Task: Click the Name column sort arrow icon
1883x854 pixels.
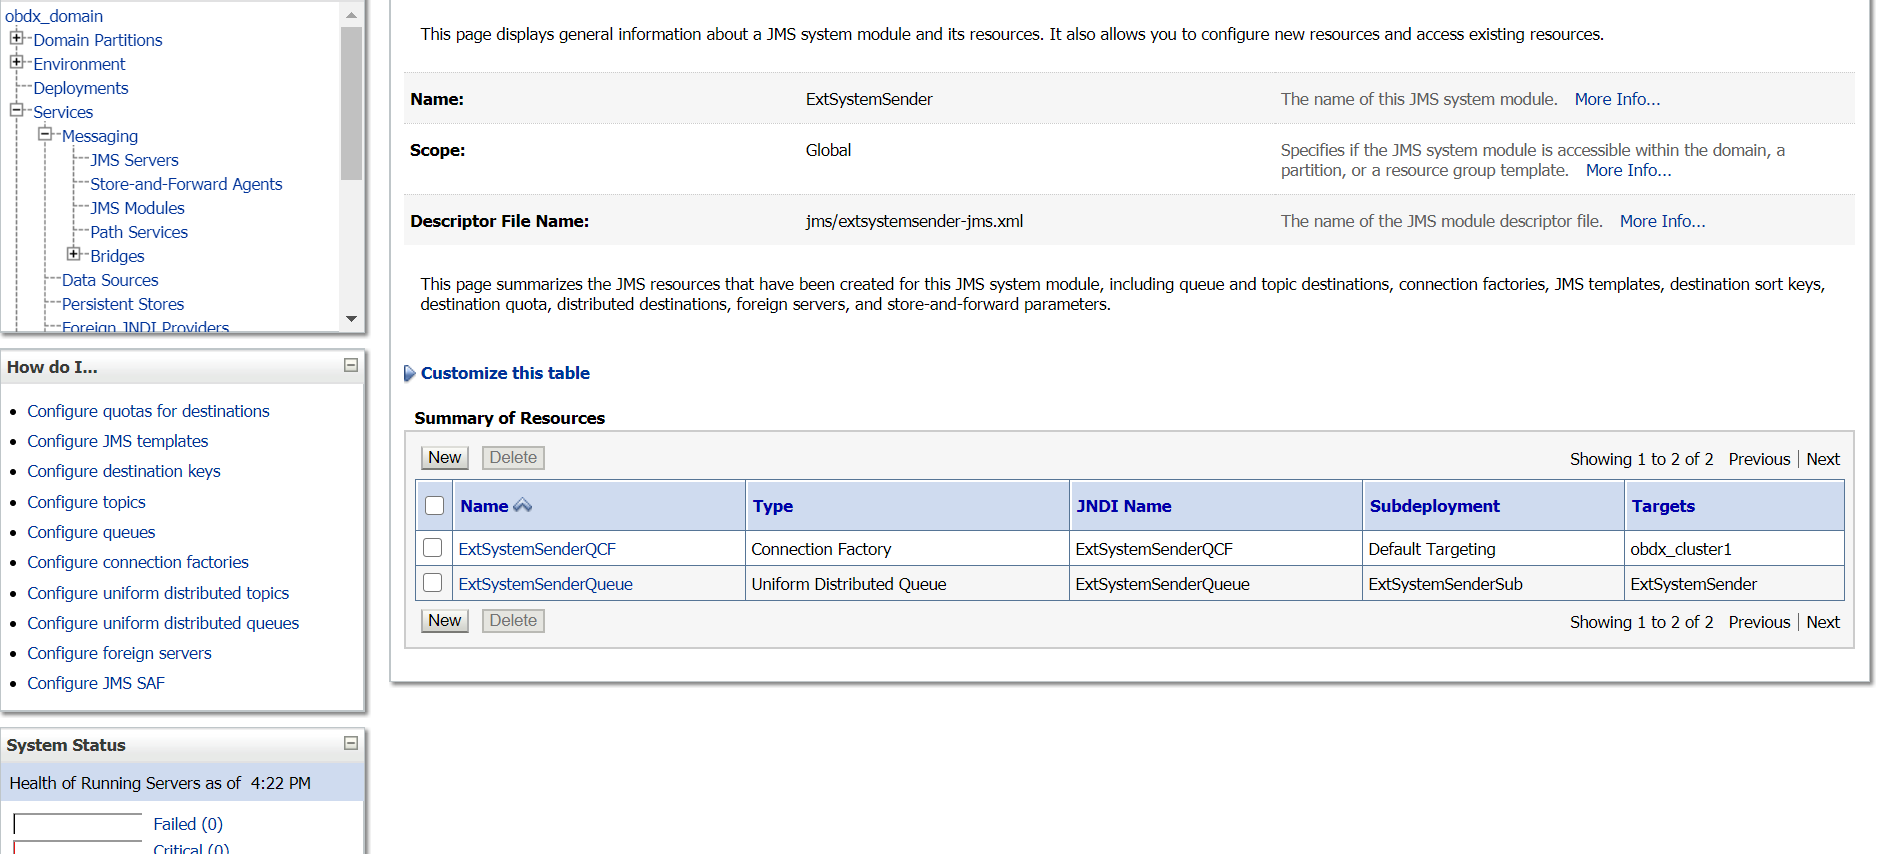Action: [x=522, y=506]
